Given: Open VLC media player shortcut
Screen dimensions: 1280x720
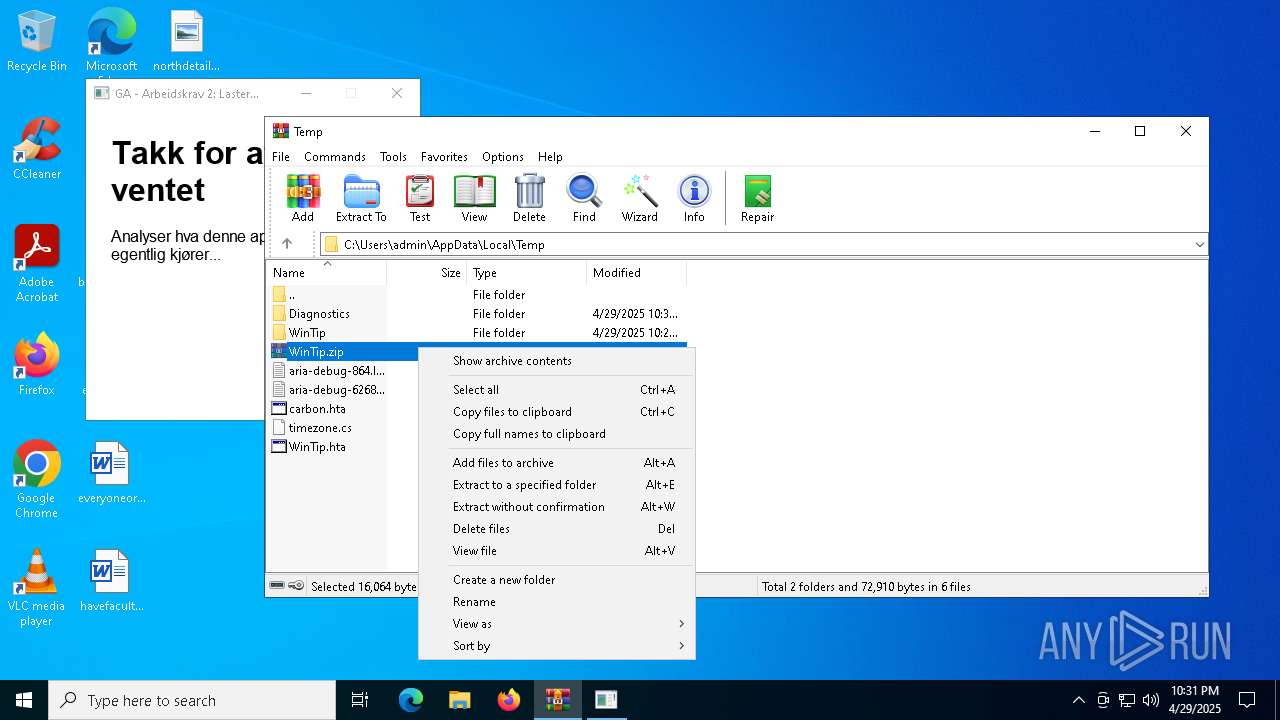Looking at the screenshot, I should (x=37, y=588).
